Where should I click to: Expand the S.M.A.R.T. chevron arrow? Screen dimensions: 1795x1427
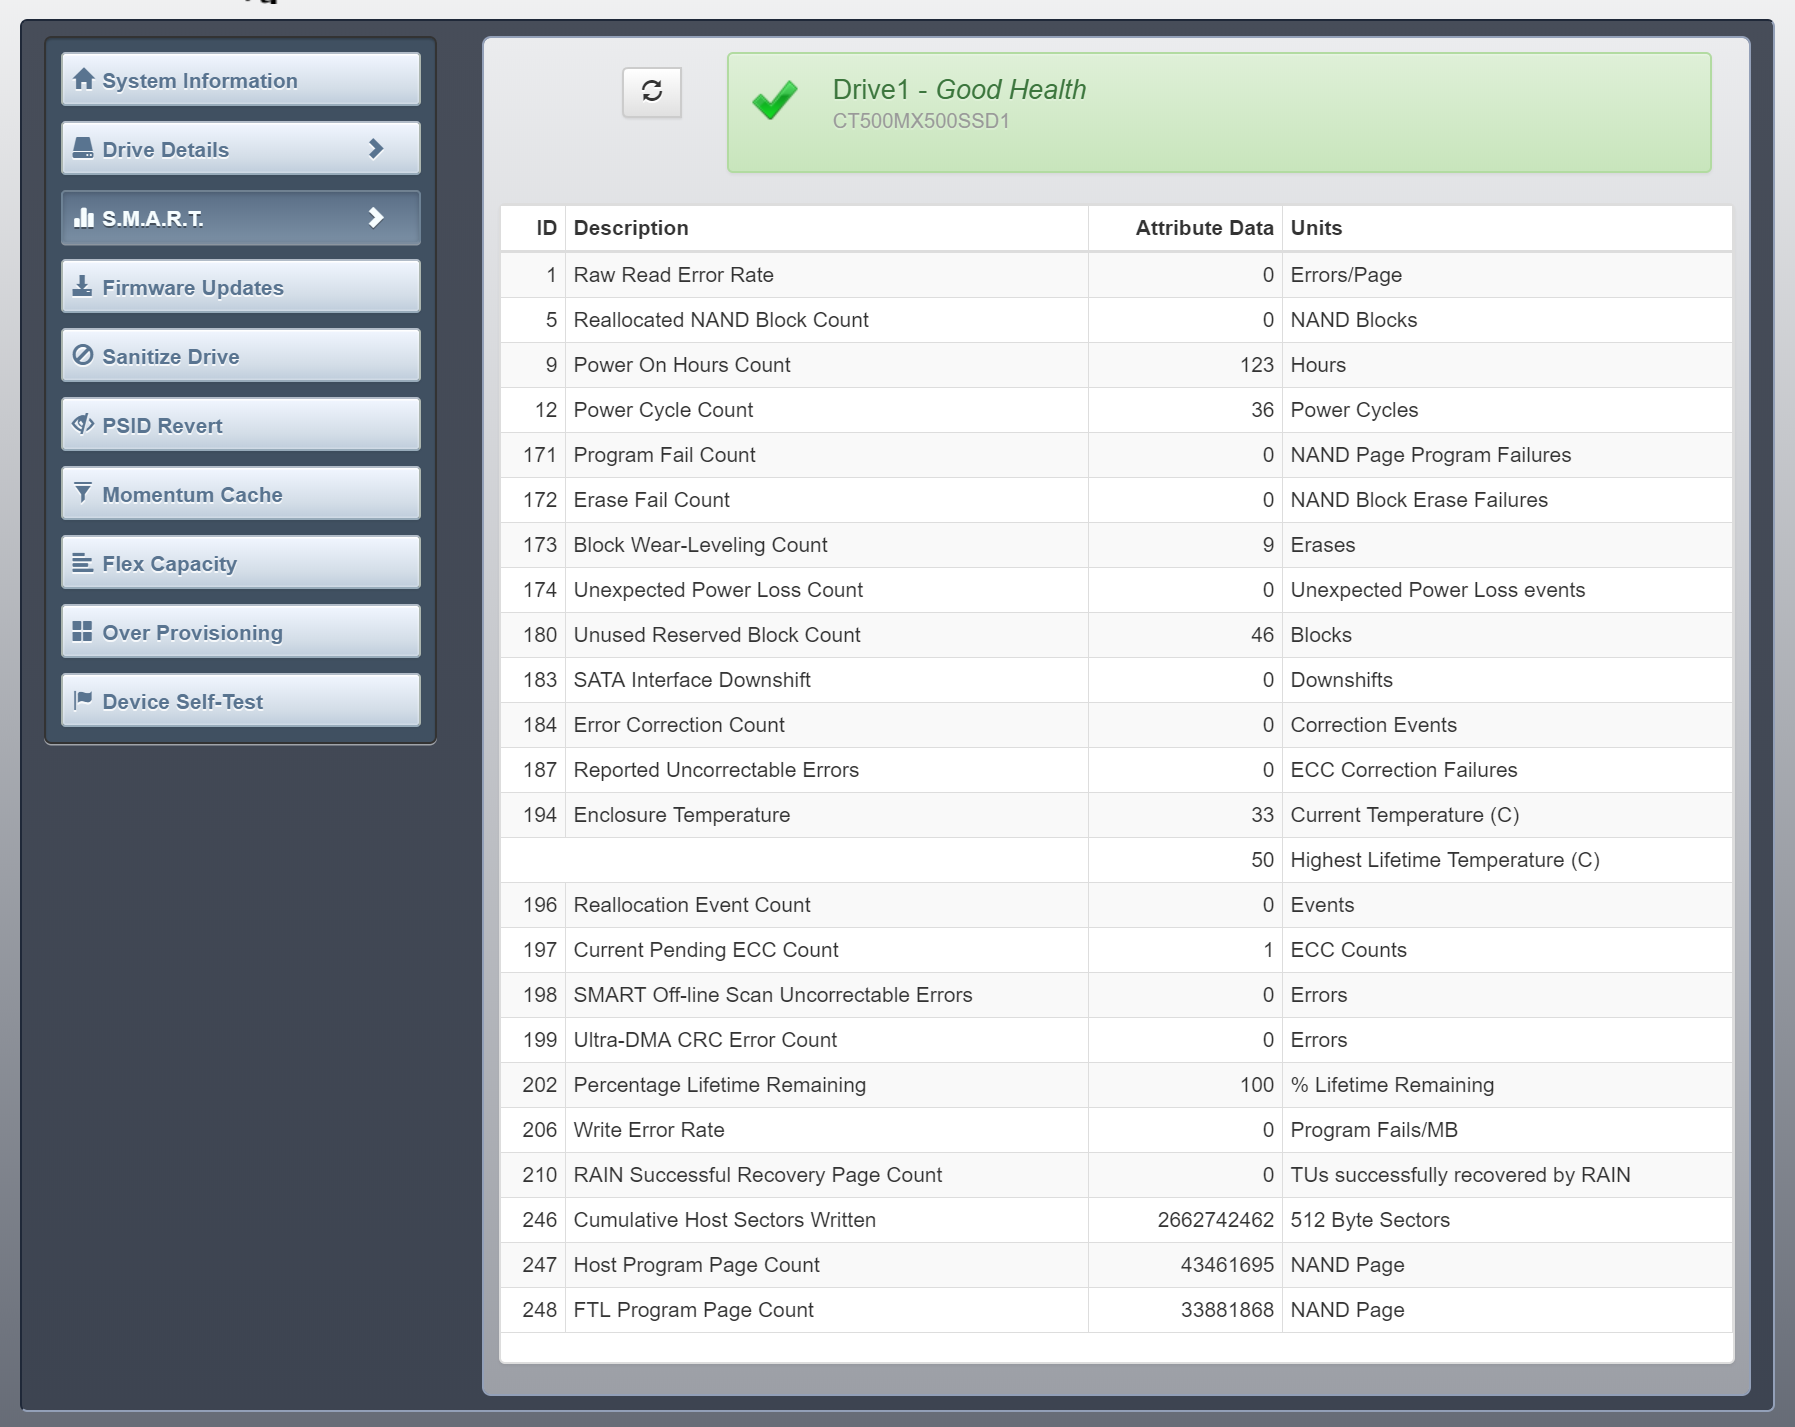coord(376,217)
